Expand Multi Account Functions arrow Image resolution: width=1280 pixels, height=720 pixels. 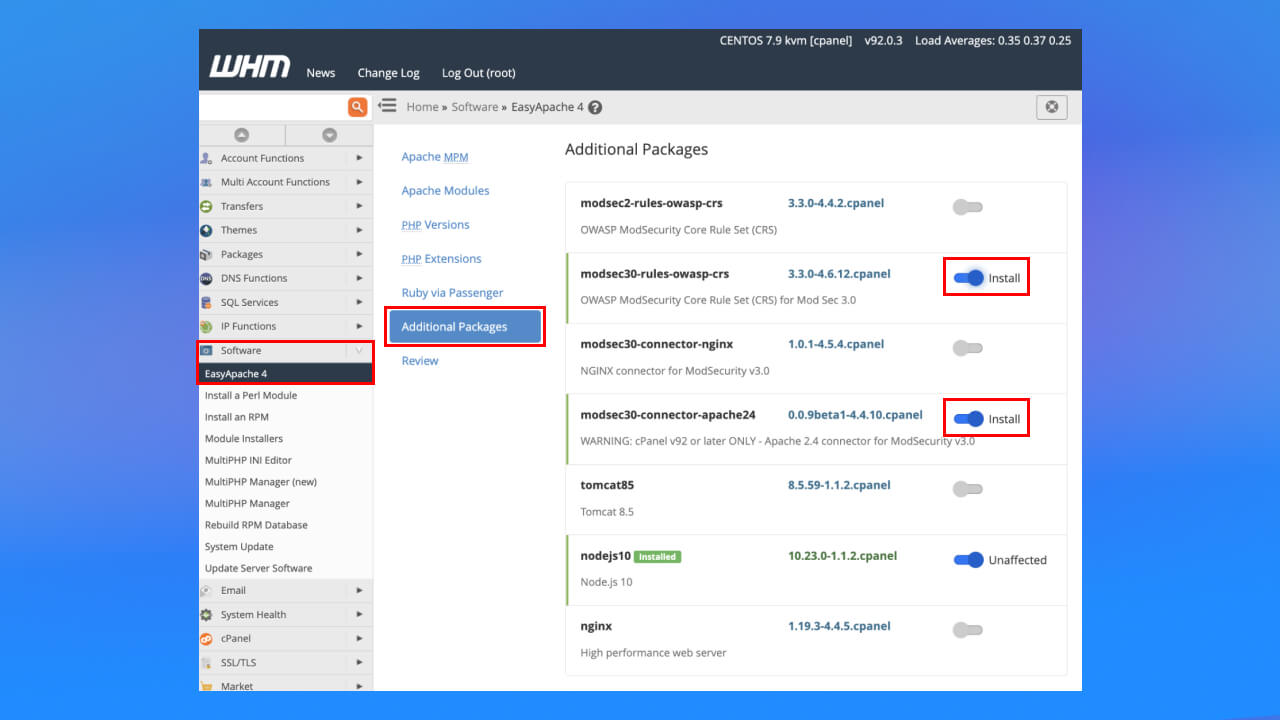pos(359,182)
